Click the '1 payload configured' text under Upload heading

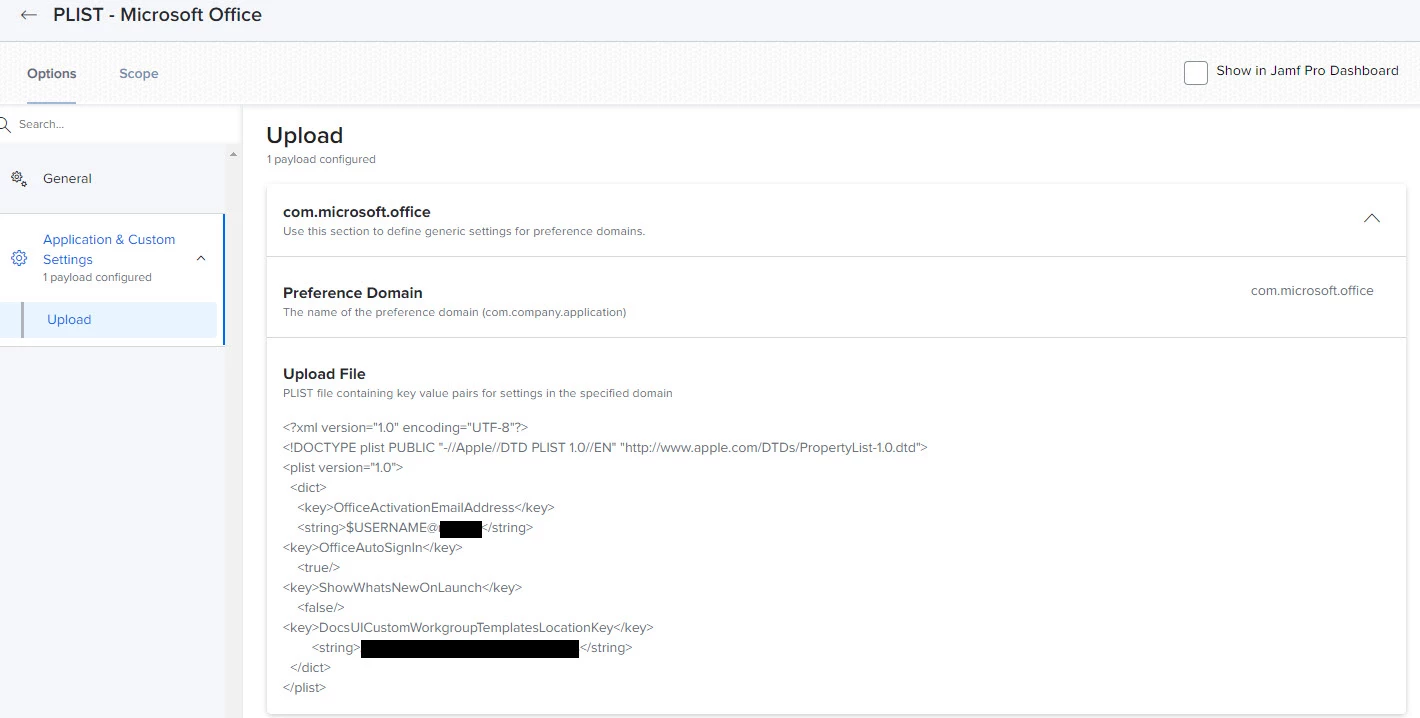click(321, 159)
